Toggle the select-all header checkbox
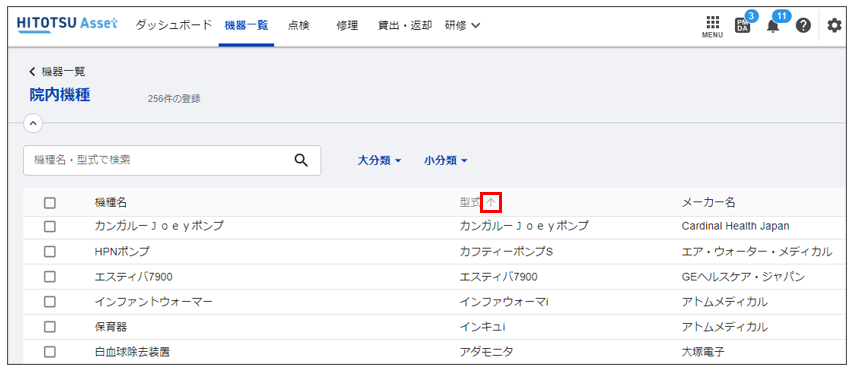This screenshot has width=856, height=368. [50, 203]
